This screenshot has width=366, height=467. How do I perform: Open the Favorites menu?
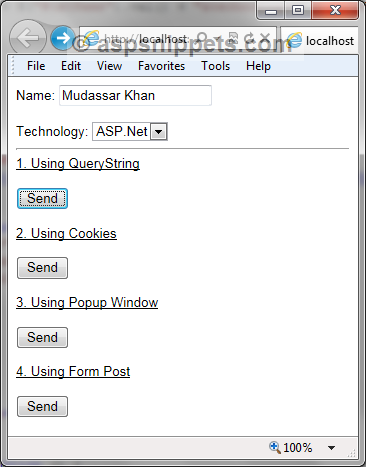[161, 66]
